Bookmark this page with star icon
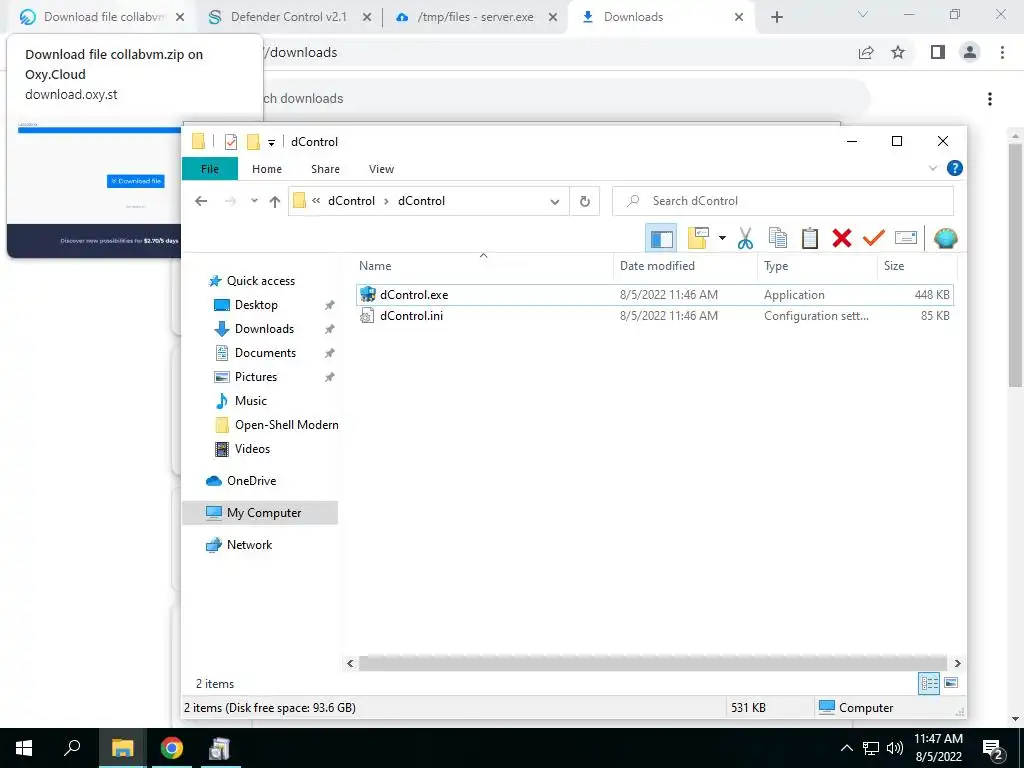Viewport: 1024px width, 768px height. (898, 52)
